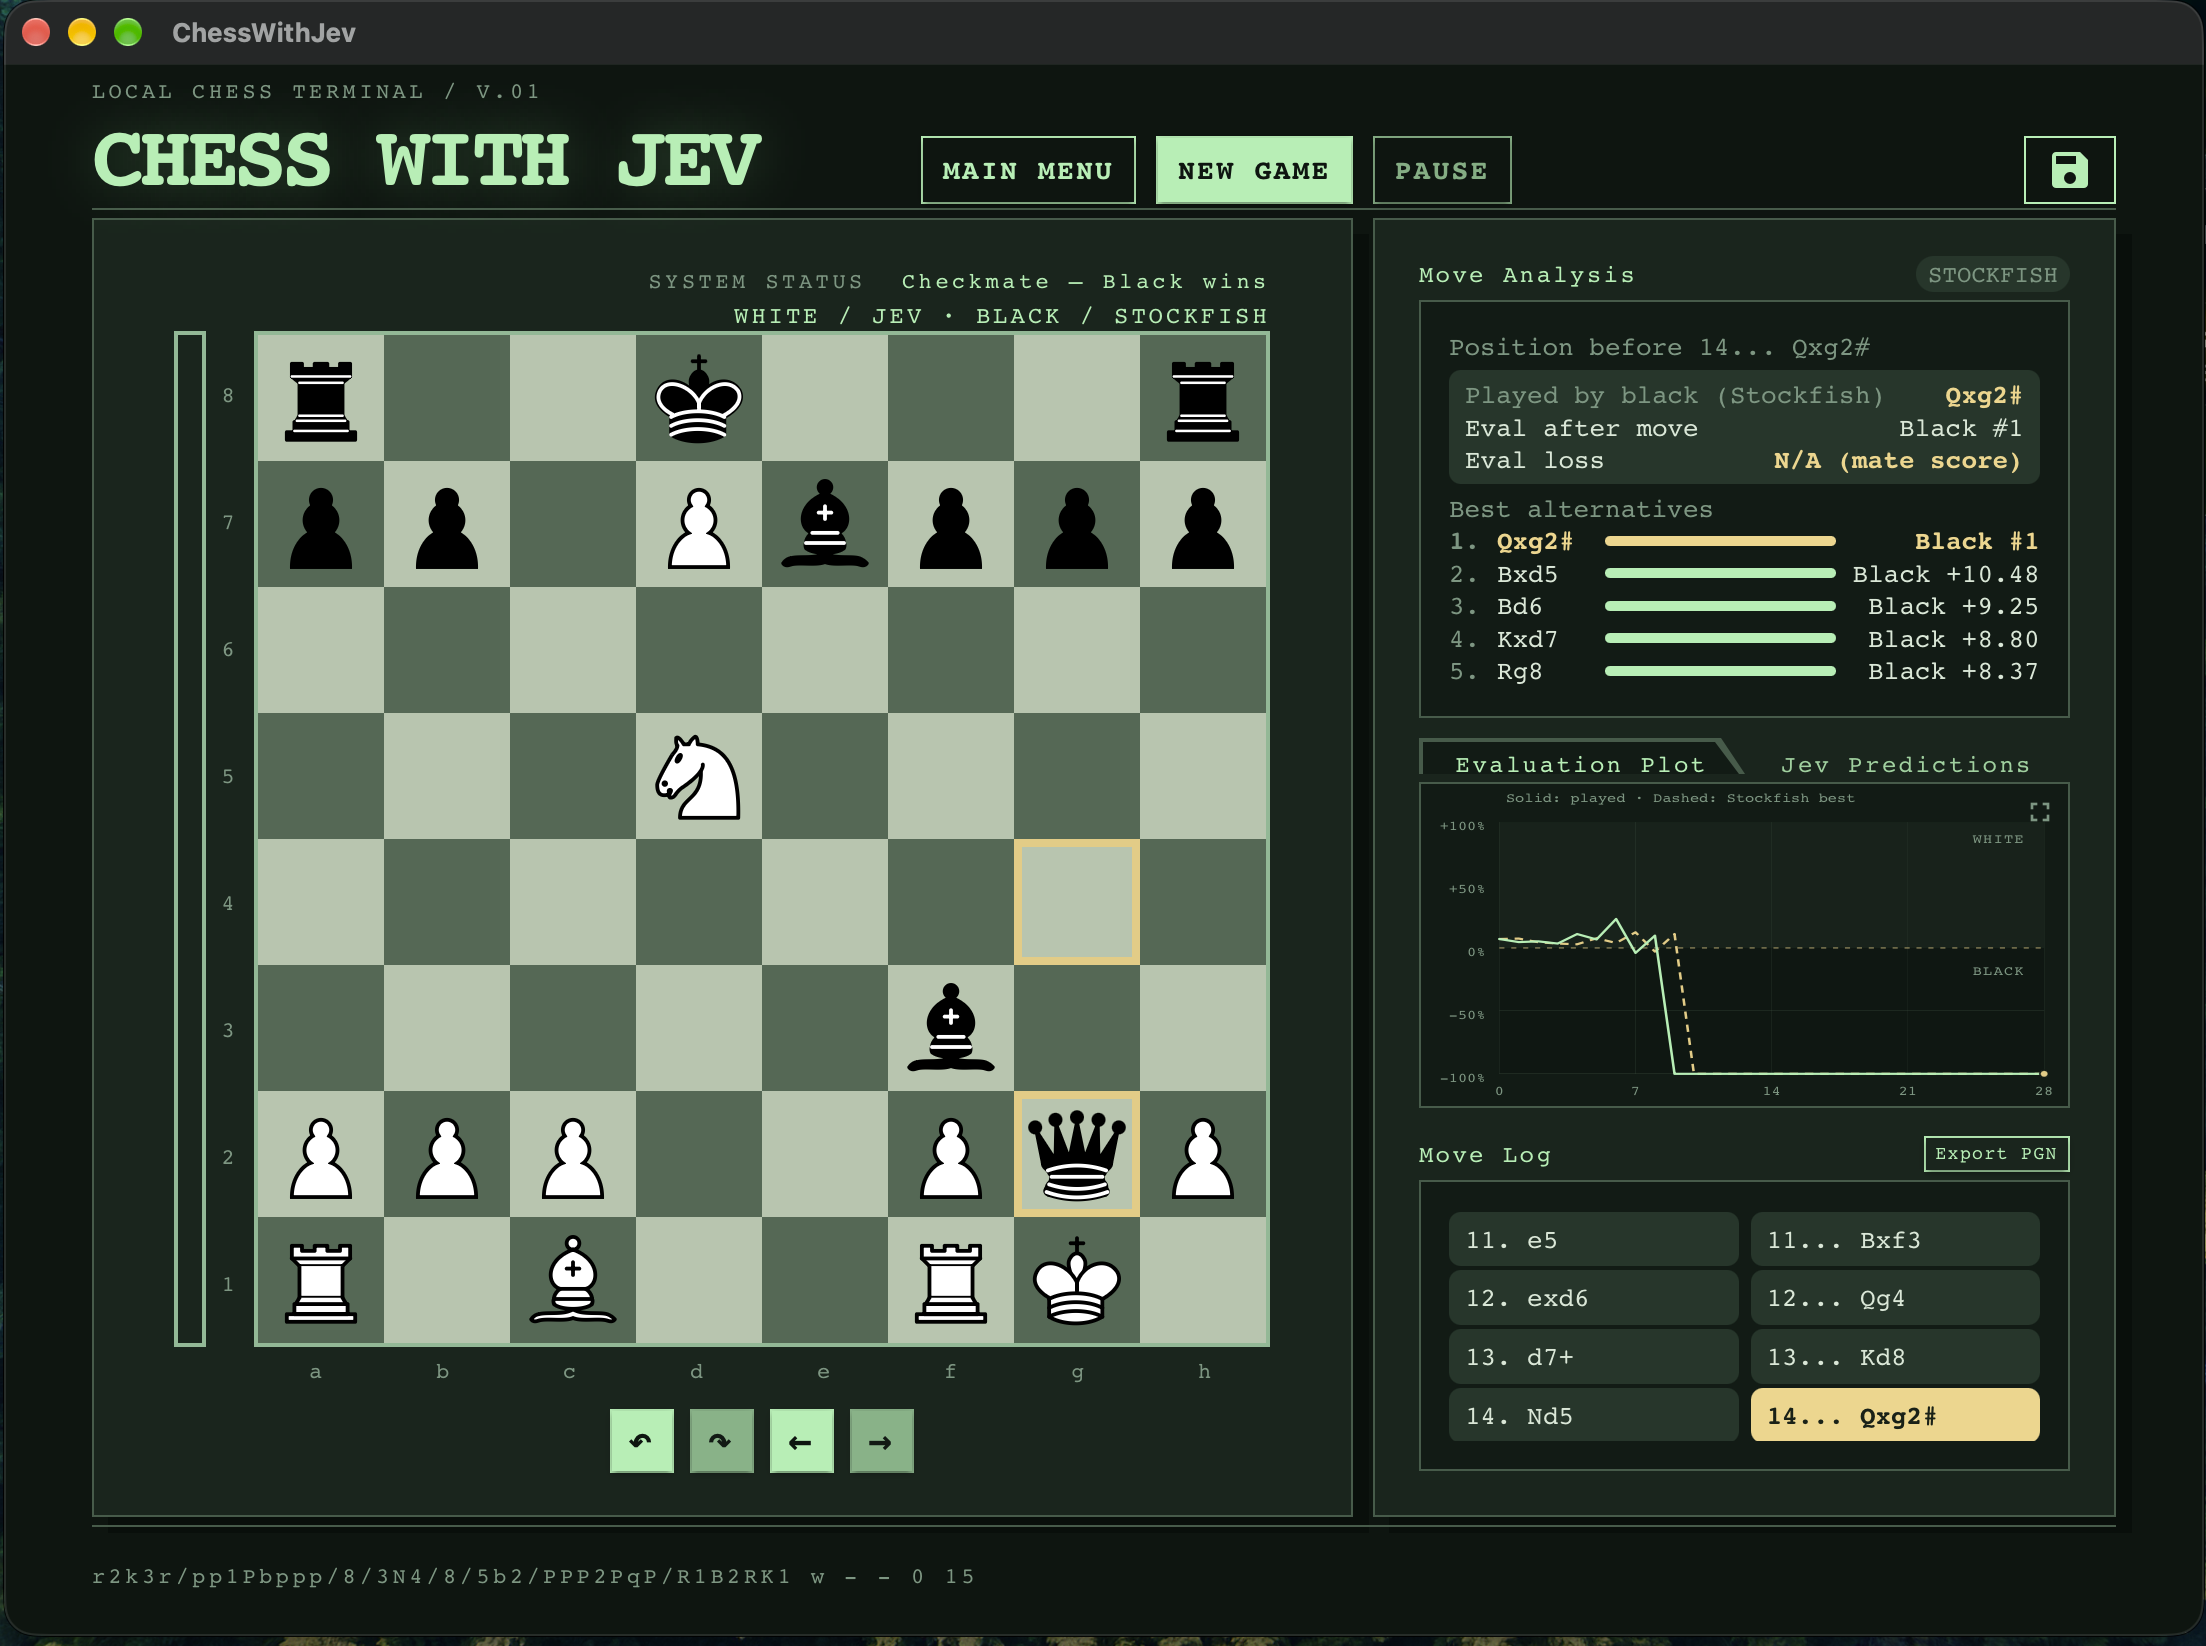Click alternative move Rg8 in analysis
2206x1646 pixels.
(1743, 671)
